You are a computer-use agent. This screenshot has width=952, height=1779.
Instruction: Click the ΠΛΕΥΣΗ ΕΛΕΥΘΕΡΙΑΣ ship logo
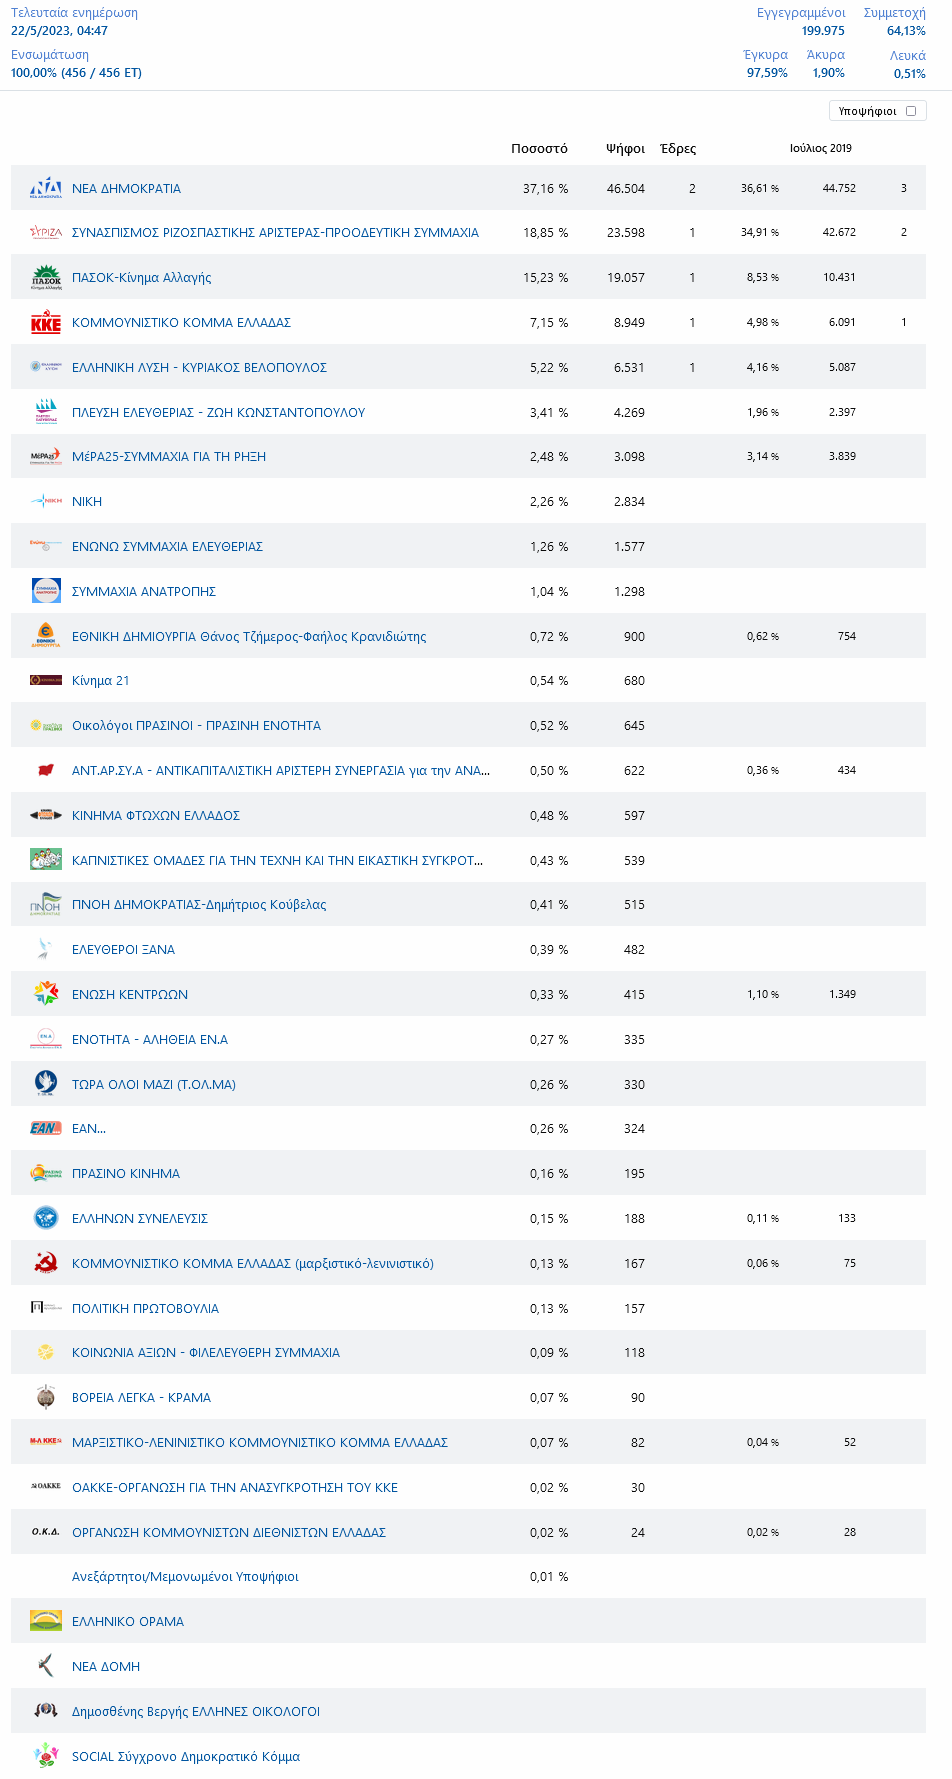(x=46, y=412)
